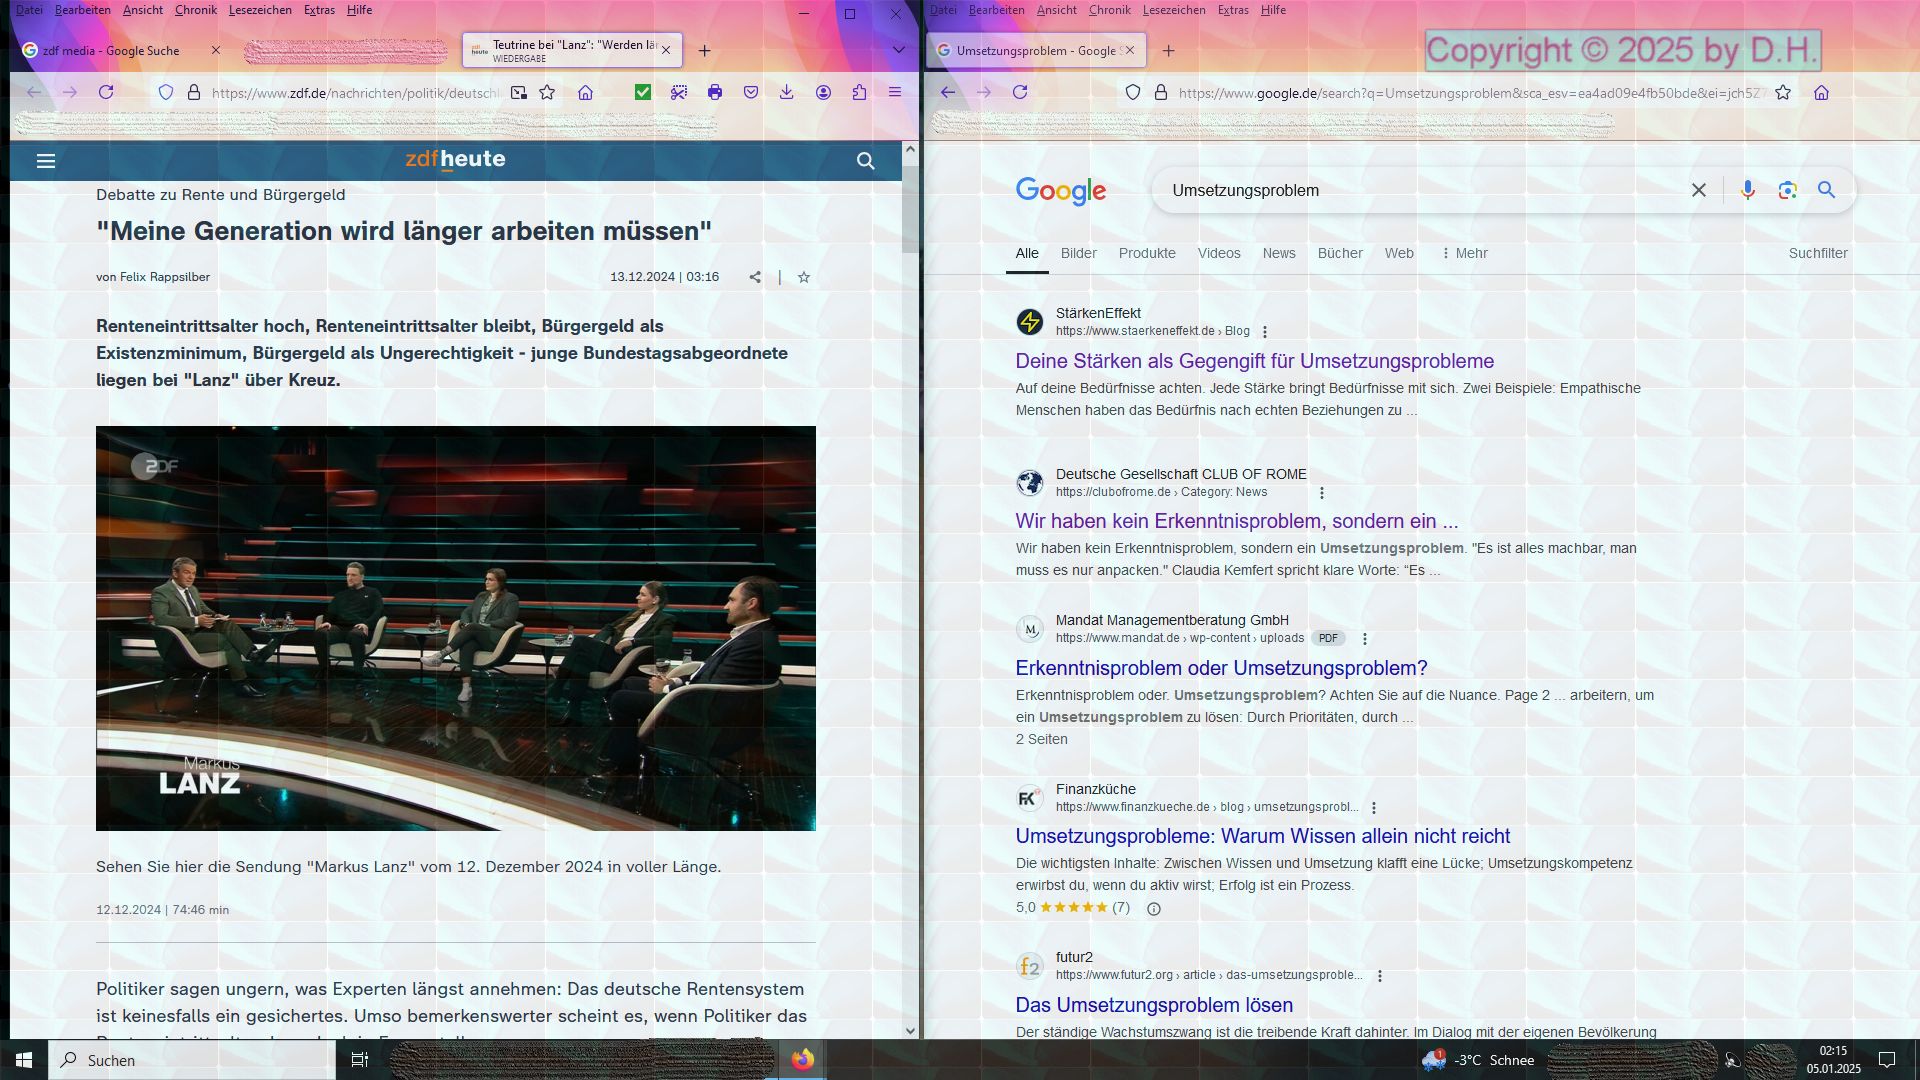This screenshot has width=1920, height=1080.
Task: Search by voice microphone icon in Google
Action: (x=1747, y=190)
